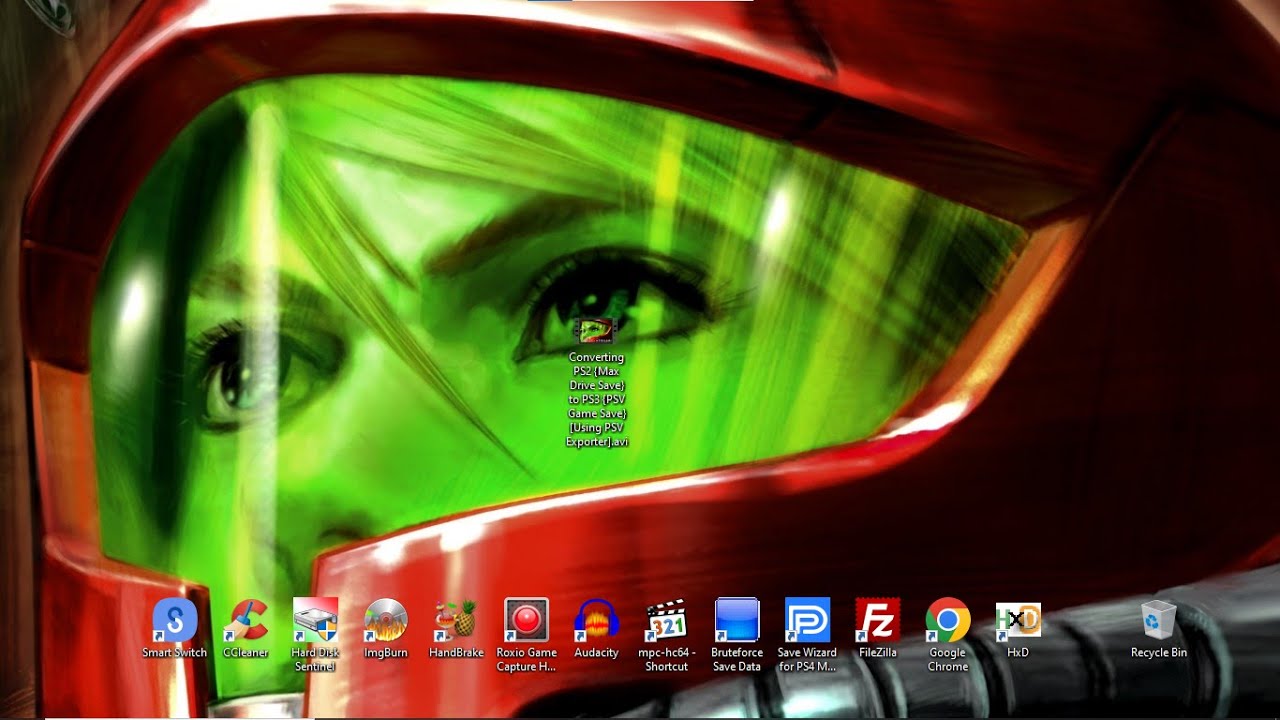Image resolution: width=1280 pixels, height=720 pixels.
Task: Click the Recycle Bin icon
Action: (x=1159, y=621)
